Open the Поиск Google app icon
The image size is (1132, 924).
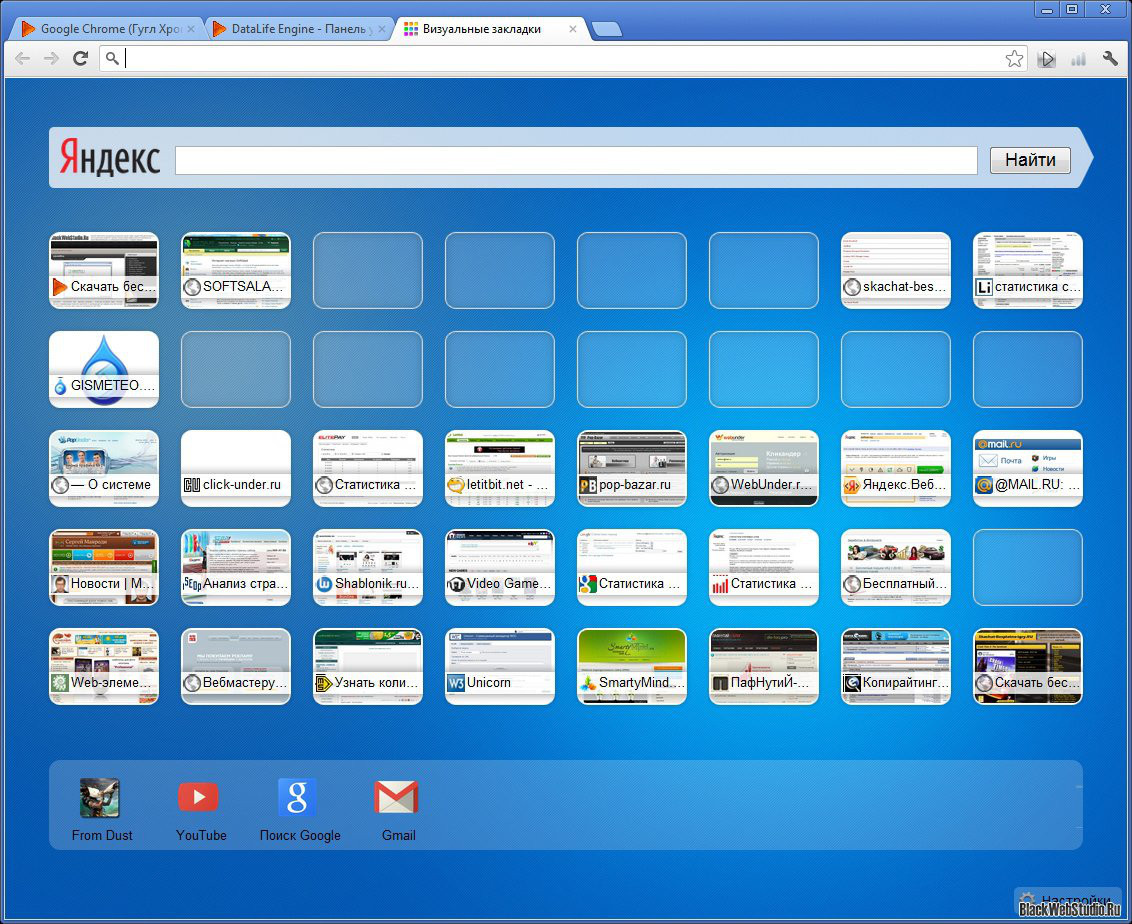pyautogui.click(x=297, y=797)
